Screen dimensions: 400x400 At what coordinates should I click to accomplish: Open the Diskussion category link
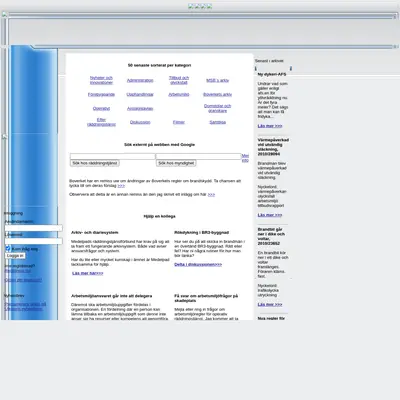(x=140, y=122)
